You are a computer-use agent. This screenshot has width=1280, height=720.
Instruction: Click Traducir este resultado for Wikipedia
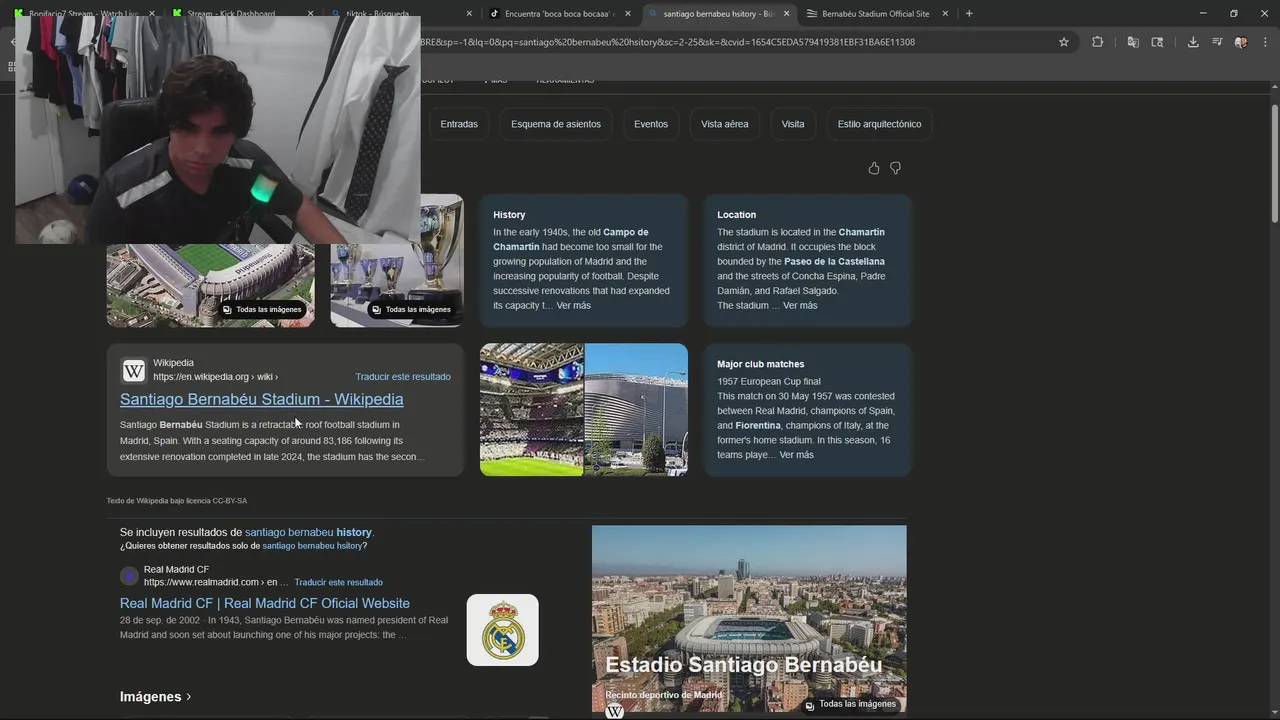coord(403,377)
